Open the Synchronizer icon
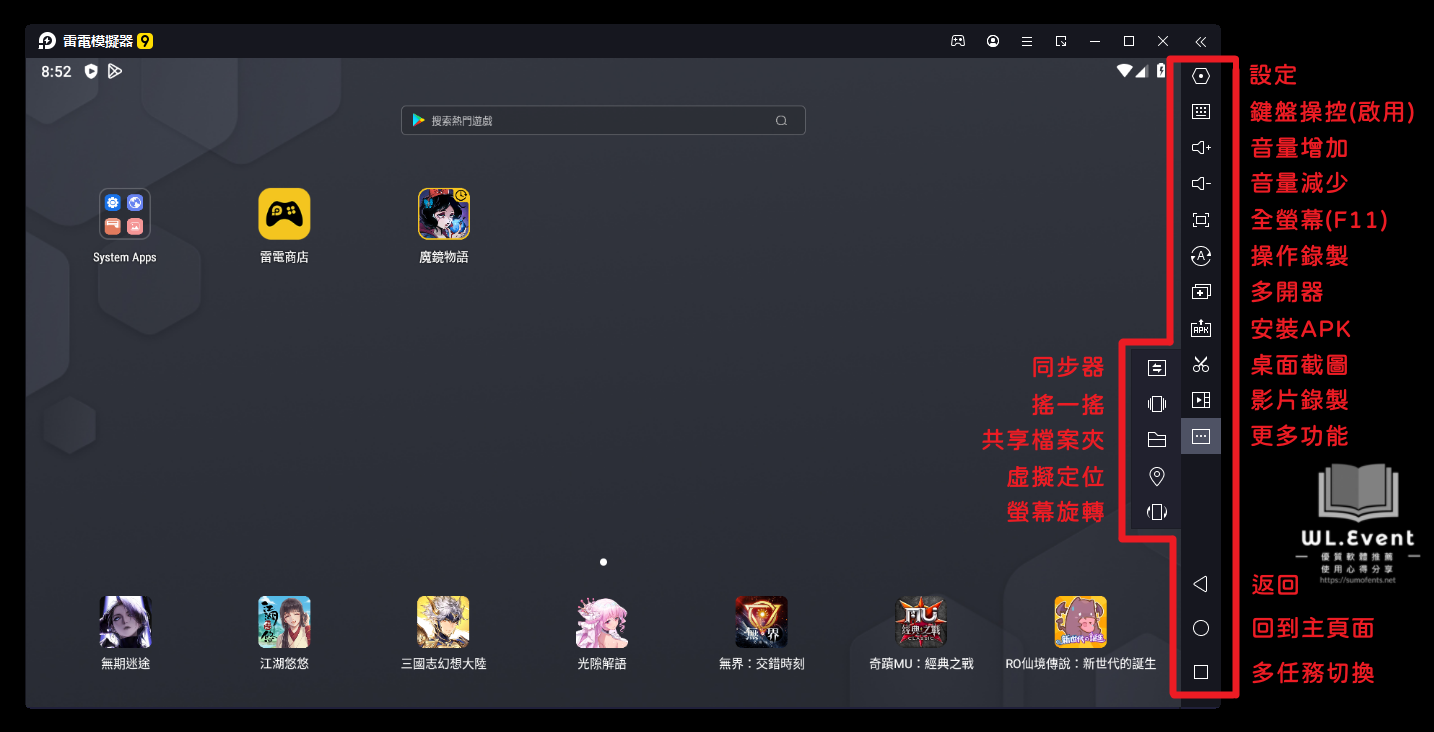 coord(1157,368)
